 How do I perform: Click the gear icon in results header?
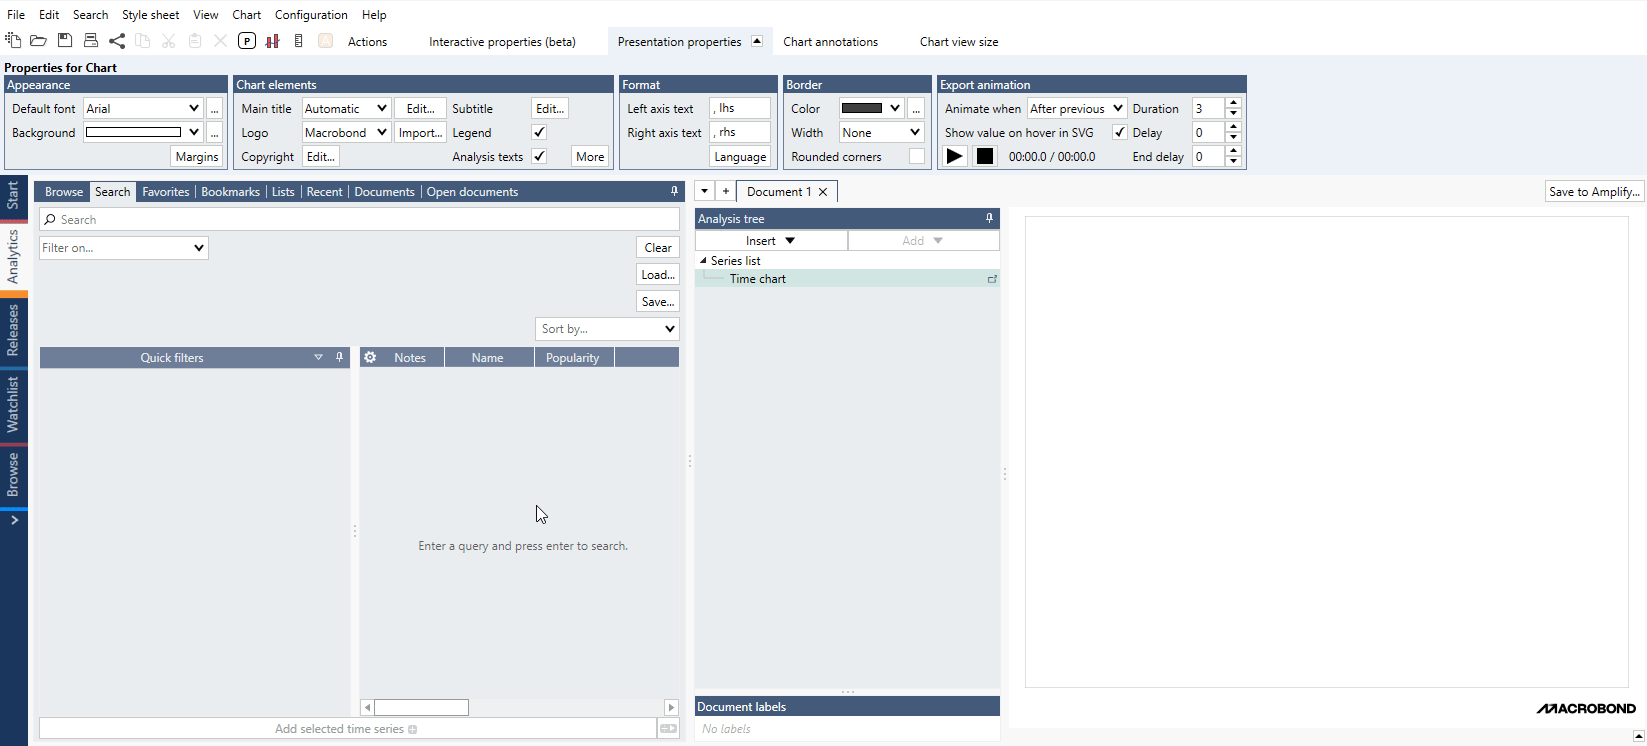[x=370, y=357]
